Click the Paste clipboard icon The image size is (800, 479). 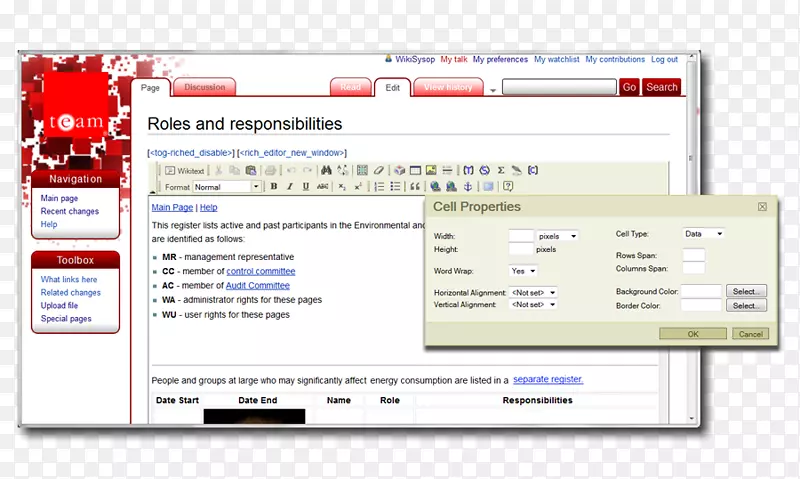click(251, 170)
